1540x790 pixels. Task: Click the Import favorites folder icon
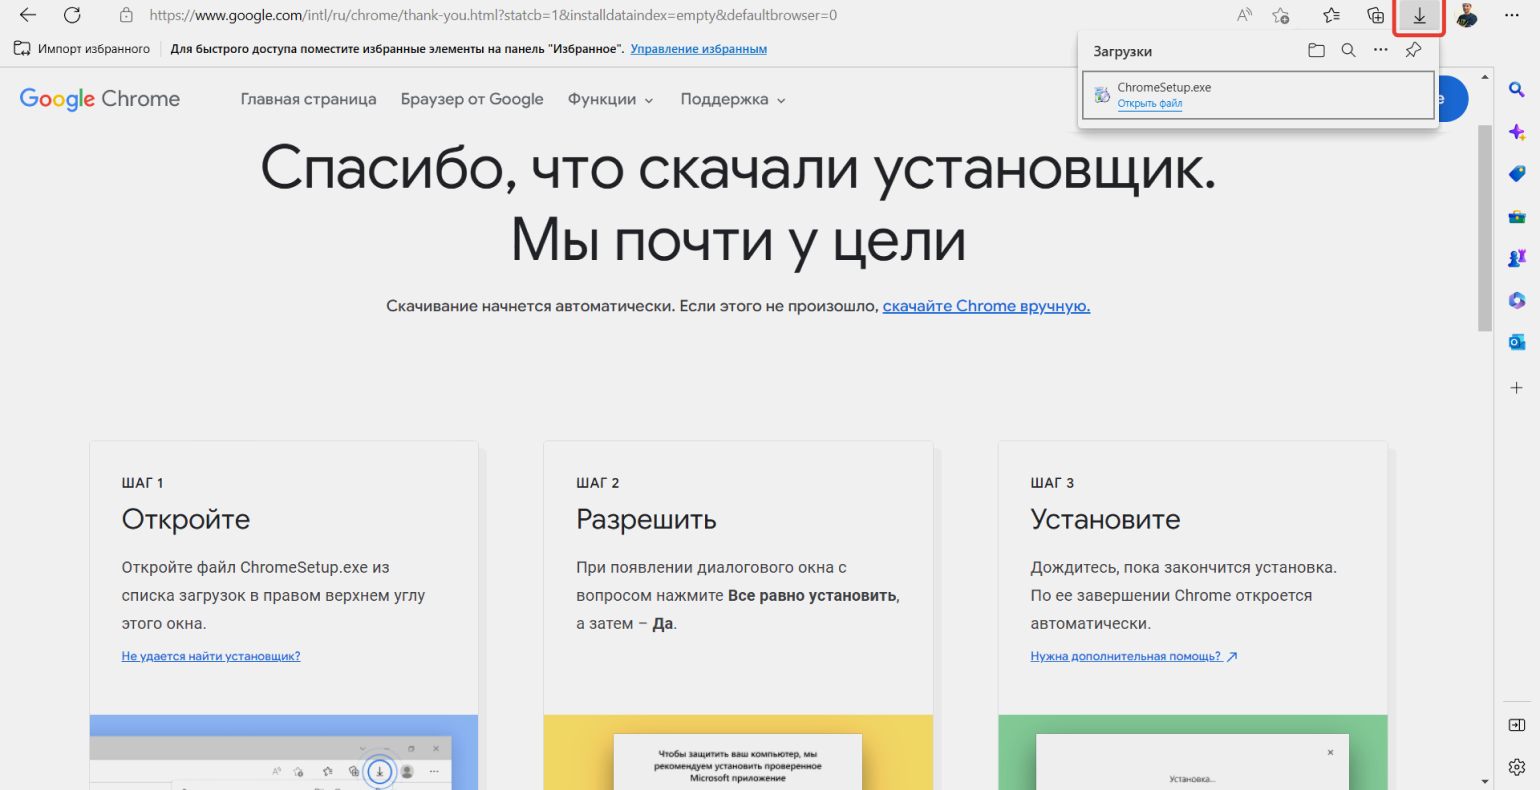tap(22, 48)
